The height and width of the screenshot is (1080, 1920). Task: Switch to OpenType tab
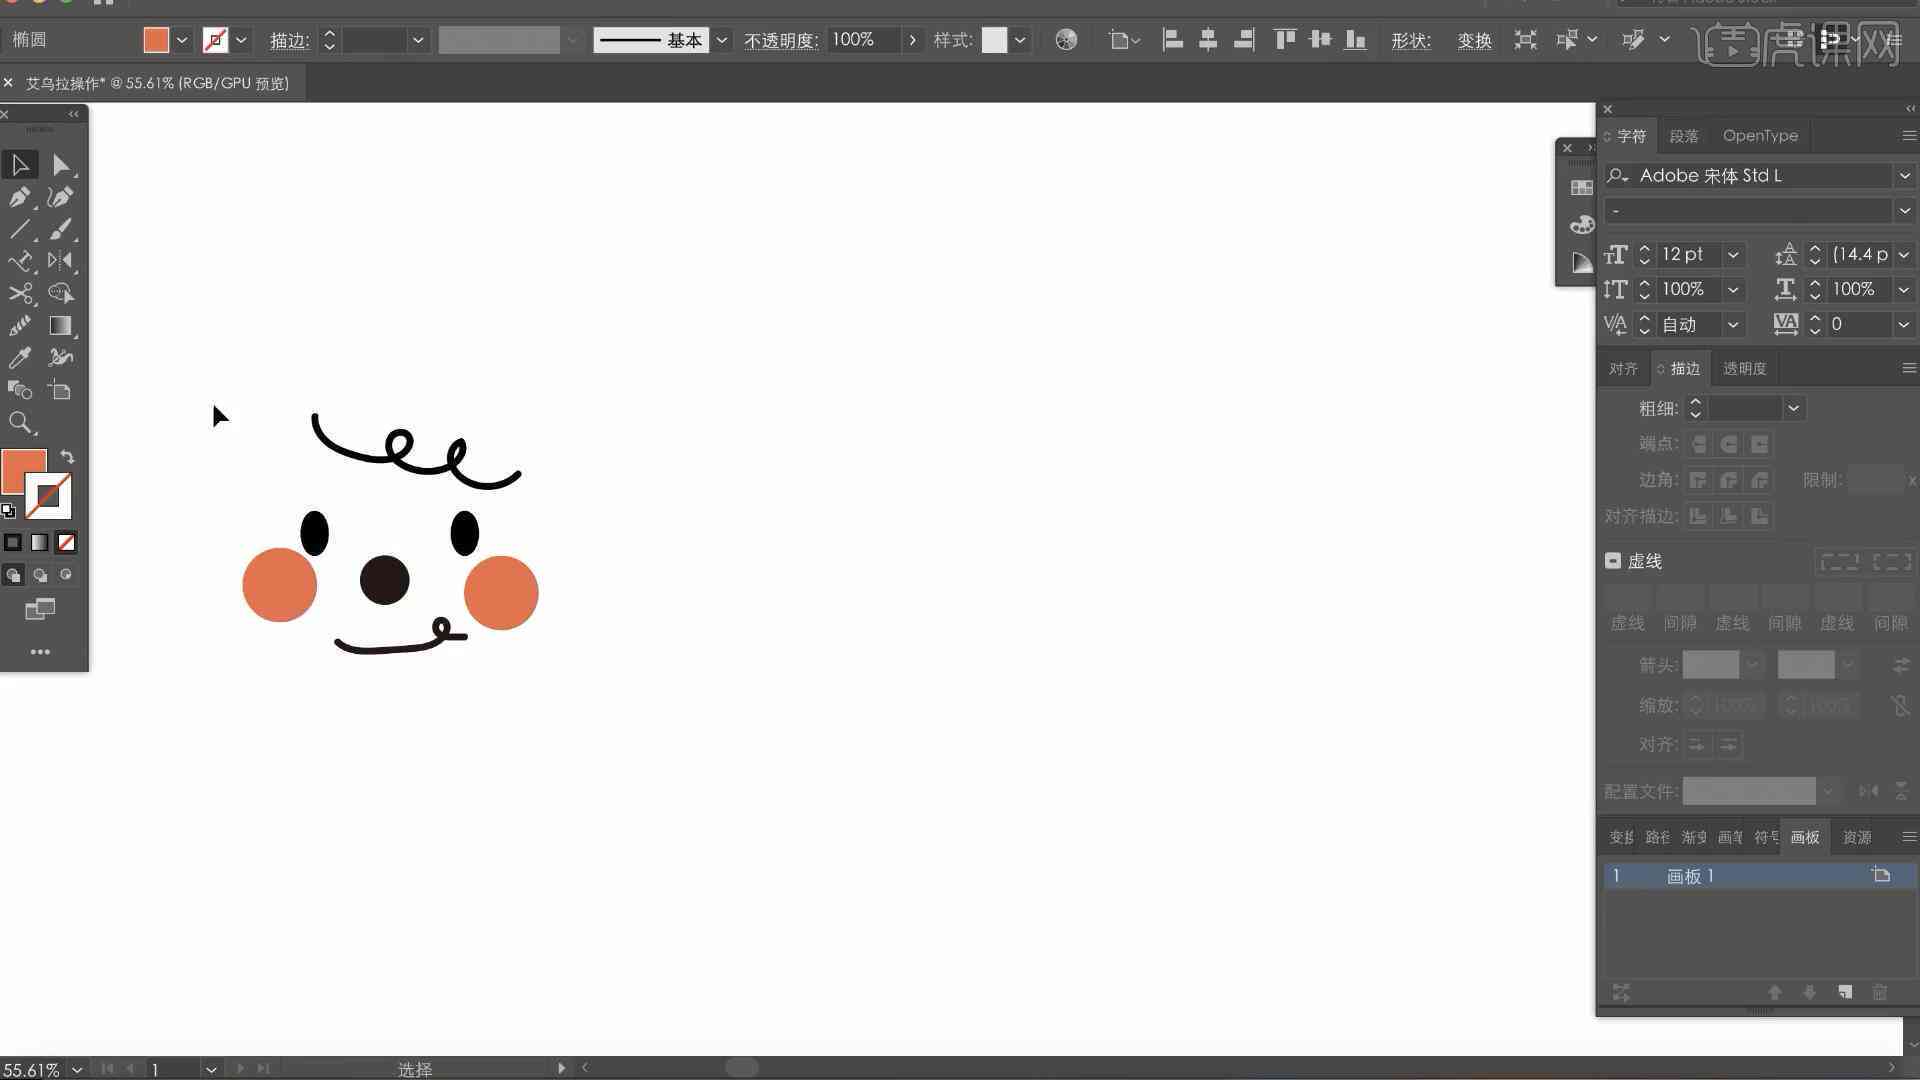pos(1760,135)
